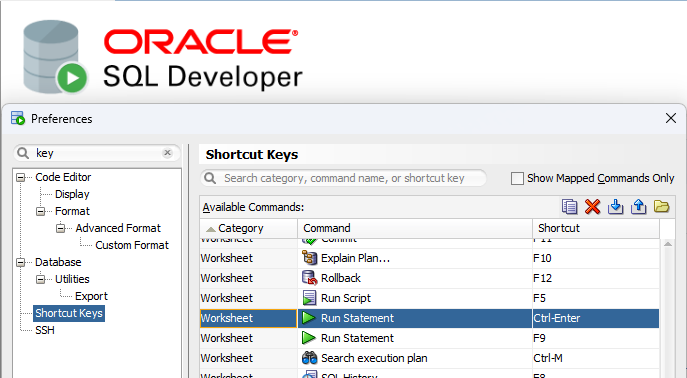Collapse the Format tree node

click(x=40, y=212)
